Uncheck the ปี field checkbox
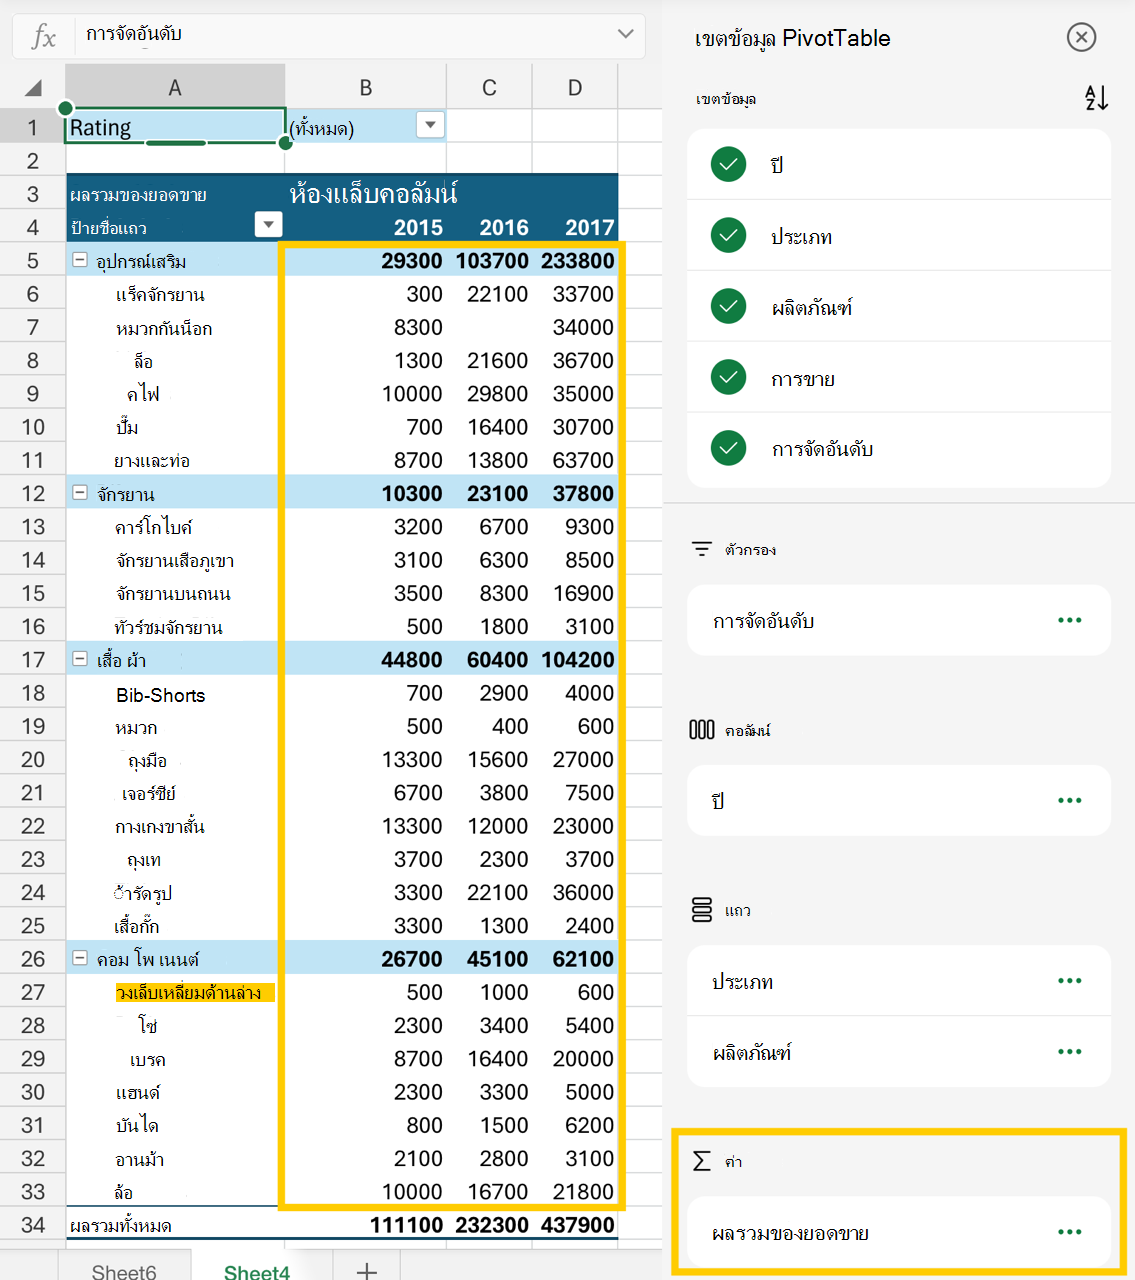Screen dimensions: 1135x1280 (728, 164)
